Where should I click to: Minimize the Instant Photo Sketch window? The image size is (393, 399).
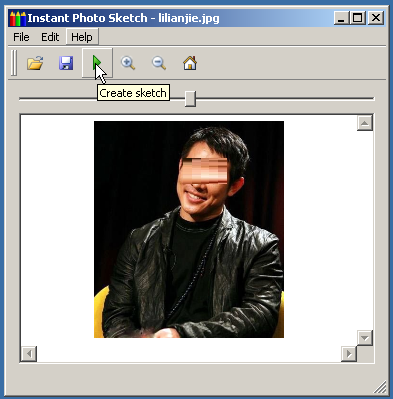pos(341,18)
